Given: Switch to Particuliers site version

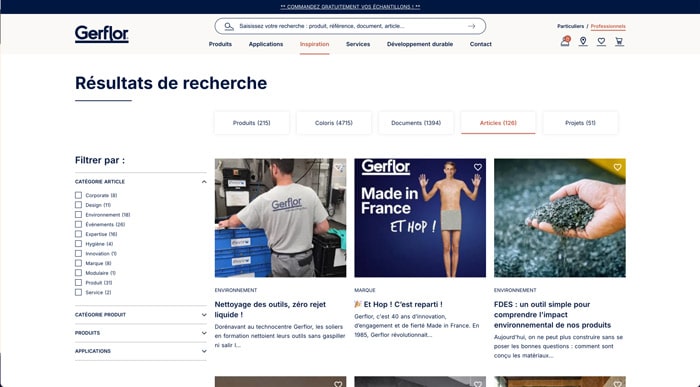Looking at the screenshot, I should point(570,26).
